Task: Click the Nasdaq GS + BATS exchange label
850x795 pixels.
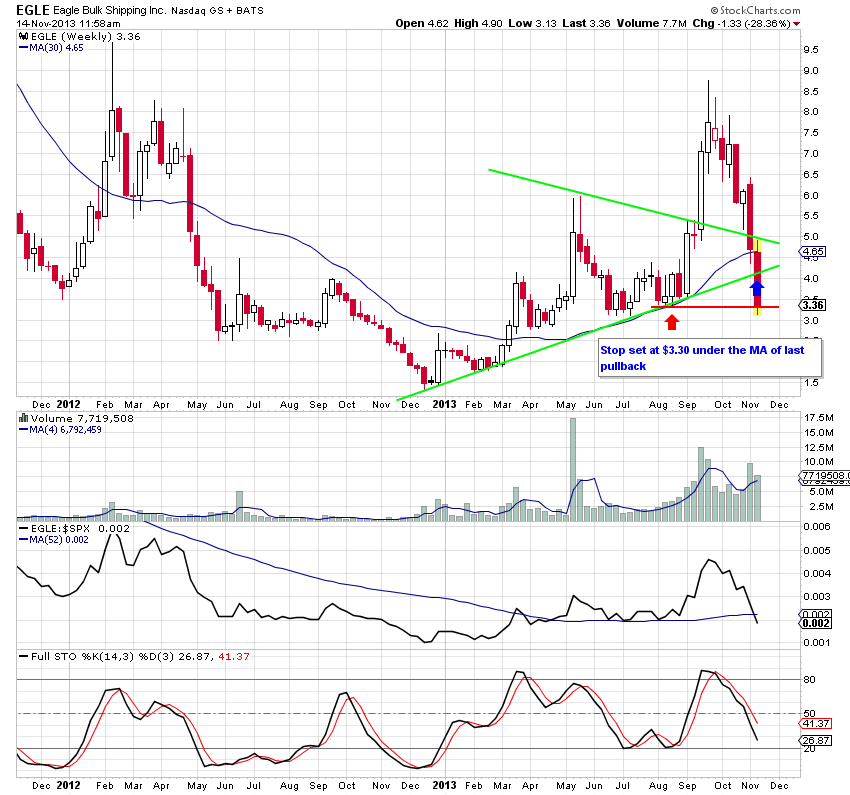Action: [217, 11]
